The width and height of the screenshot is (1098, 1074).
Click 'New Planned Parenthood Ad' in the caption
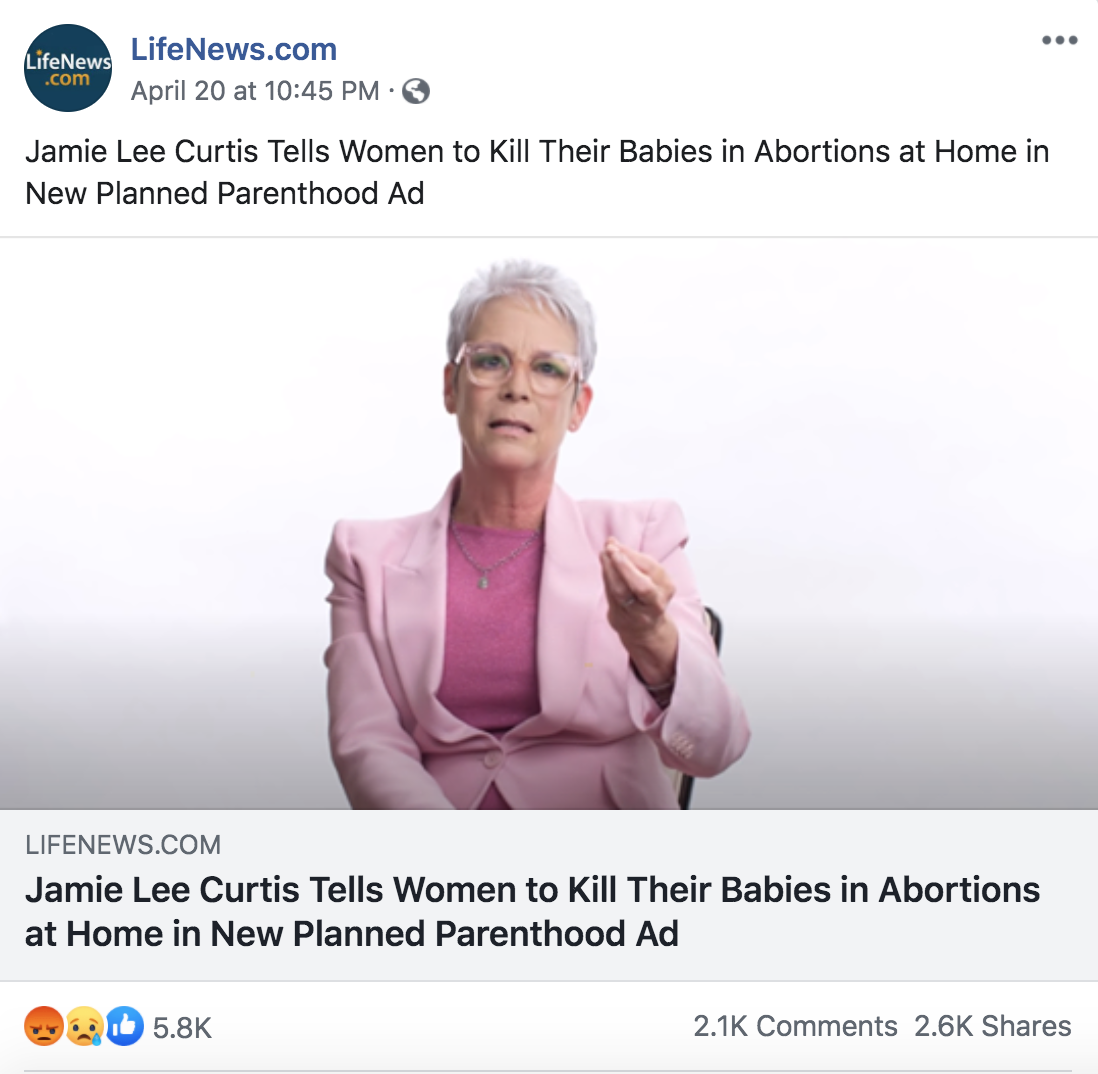click(x=225, y=194)
